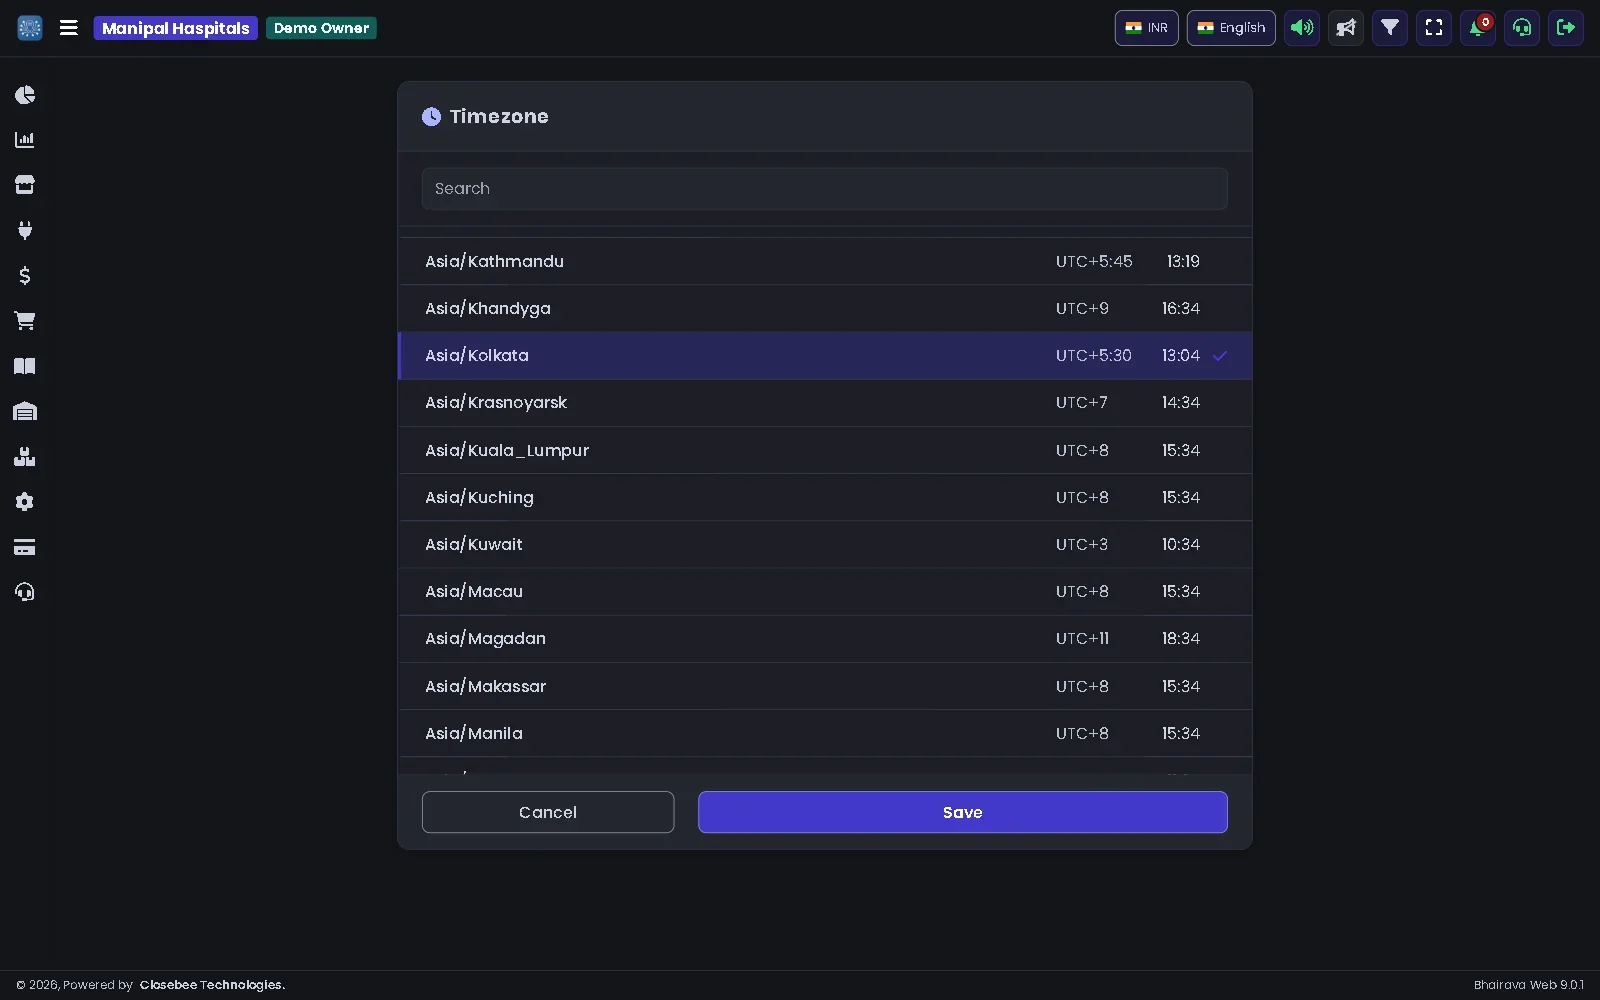Open the shopping cart icon
This screenshot has width=1600, height=1000.
25,321
